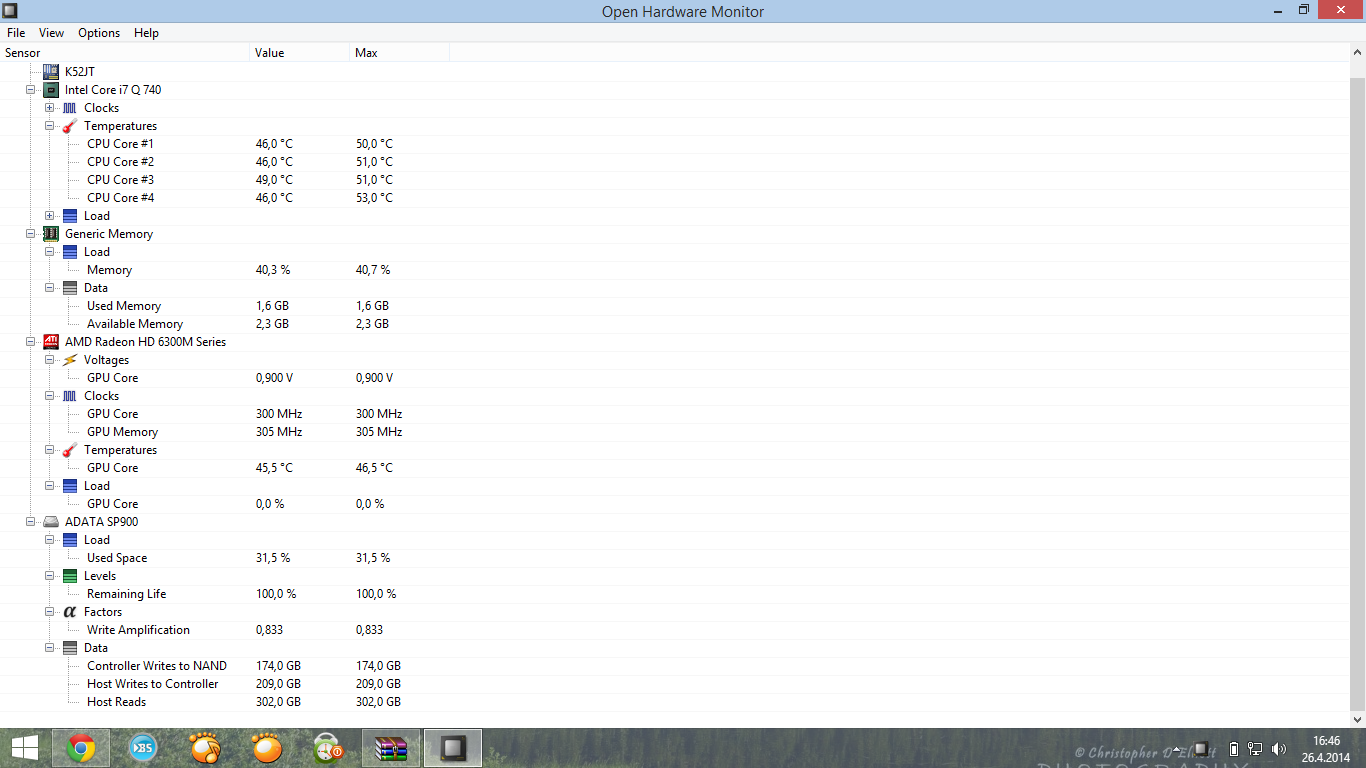The width and height of the screenshot is (1366, 768).
Task: Collapse the ADATA SP900 node
Action: (x=31, y=522)
